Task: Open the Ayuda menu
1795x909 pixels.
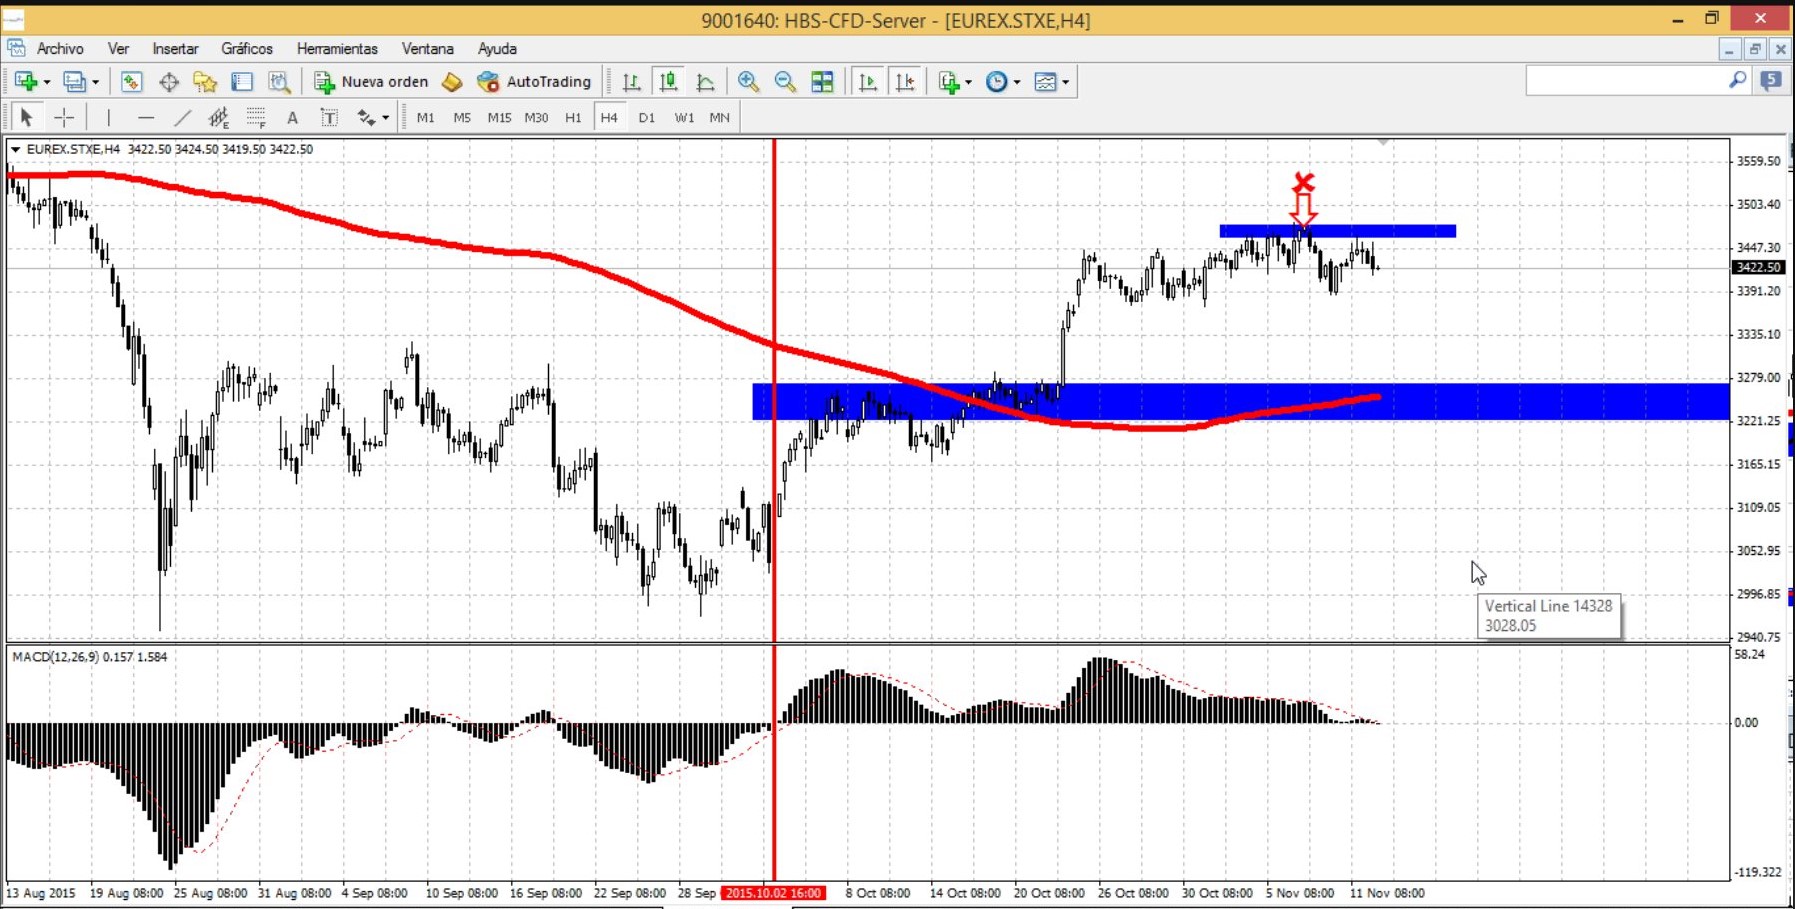Action: 497,48
